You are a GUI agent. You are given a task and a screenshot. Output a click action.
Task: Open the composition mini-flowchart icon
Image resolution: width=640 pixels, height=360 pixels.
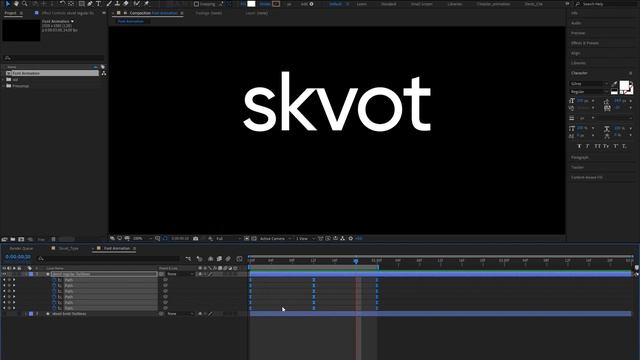click(x=188, y=258)
